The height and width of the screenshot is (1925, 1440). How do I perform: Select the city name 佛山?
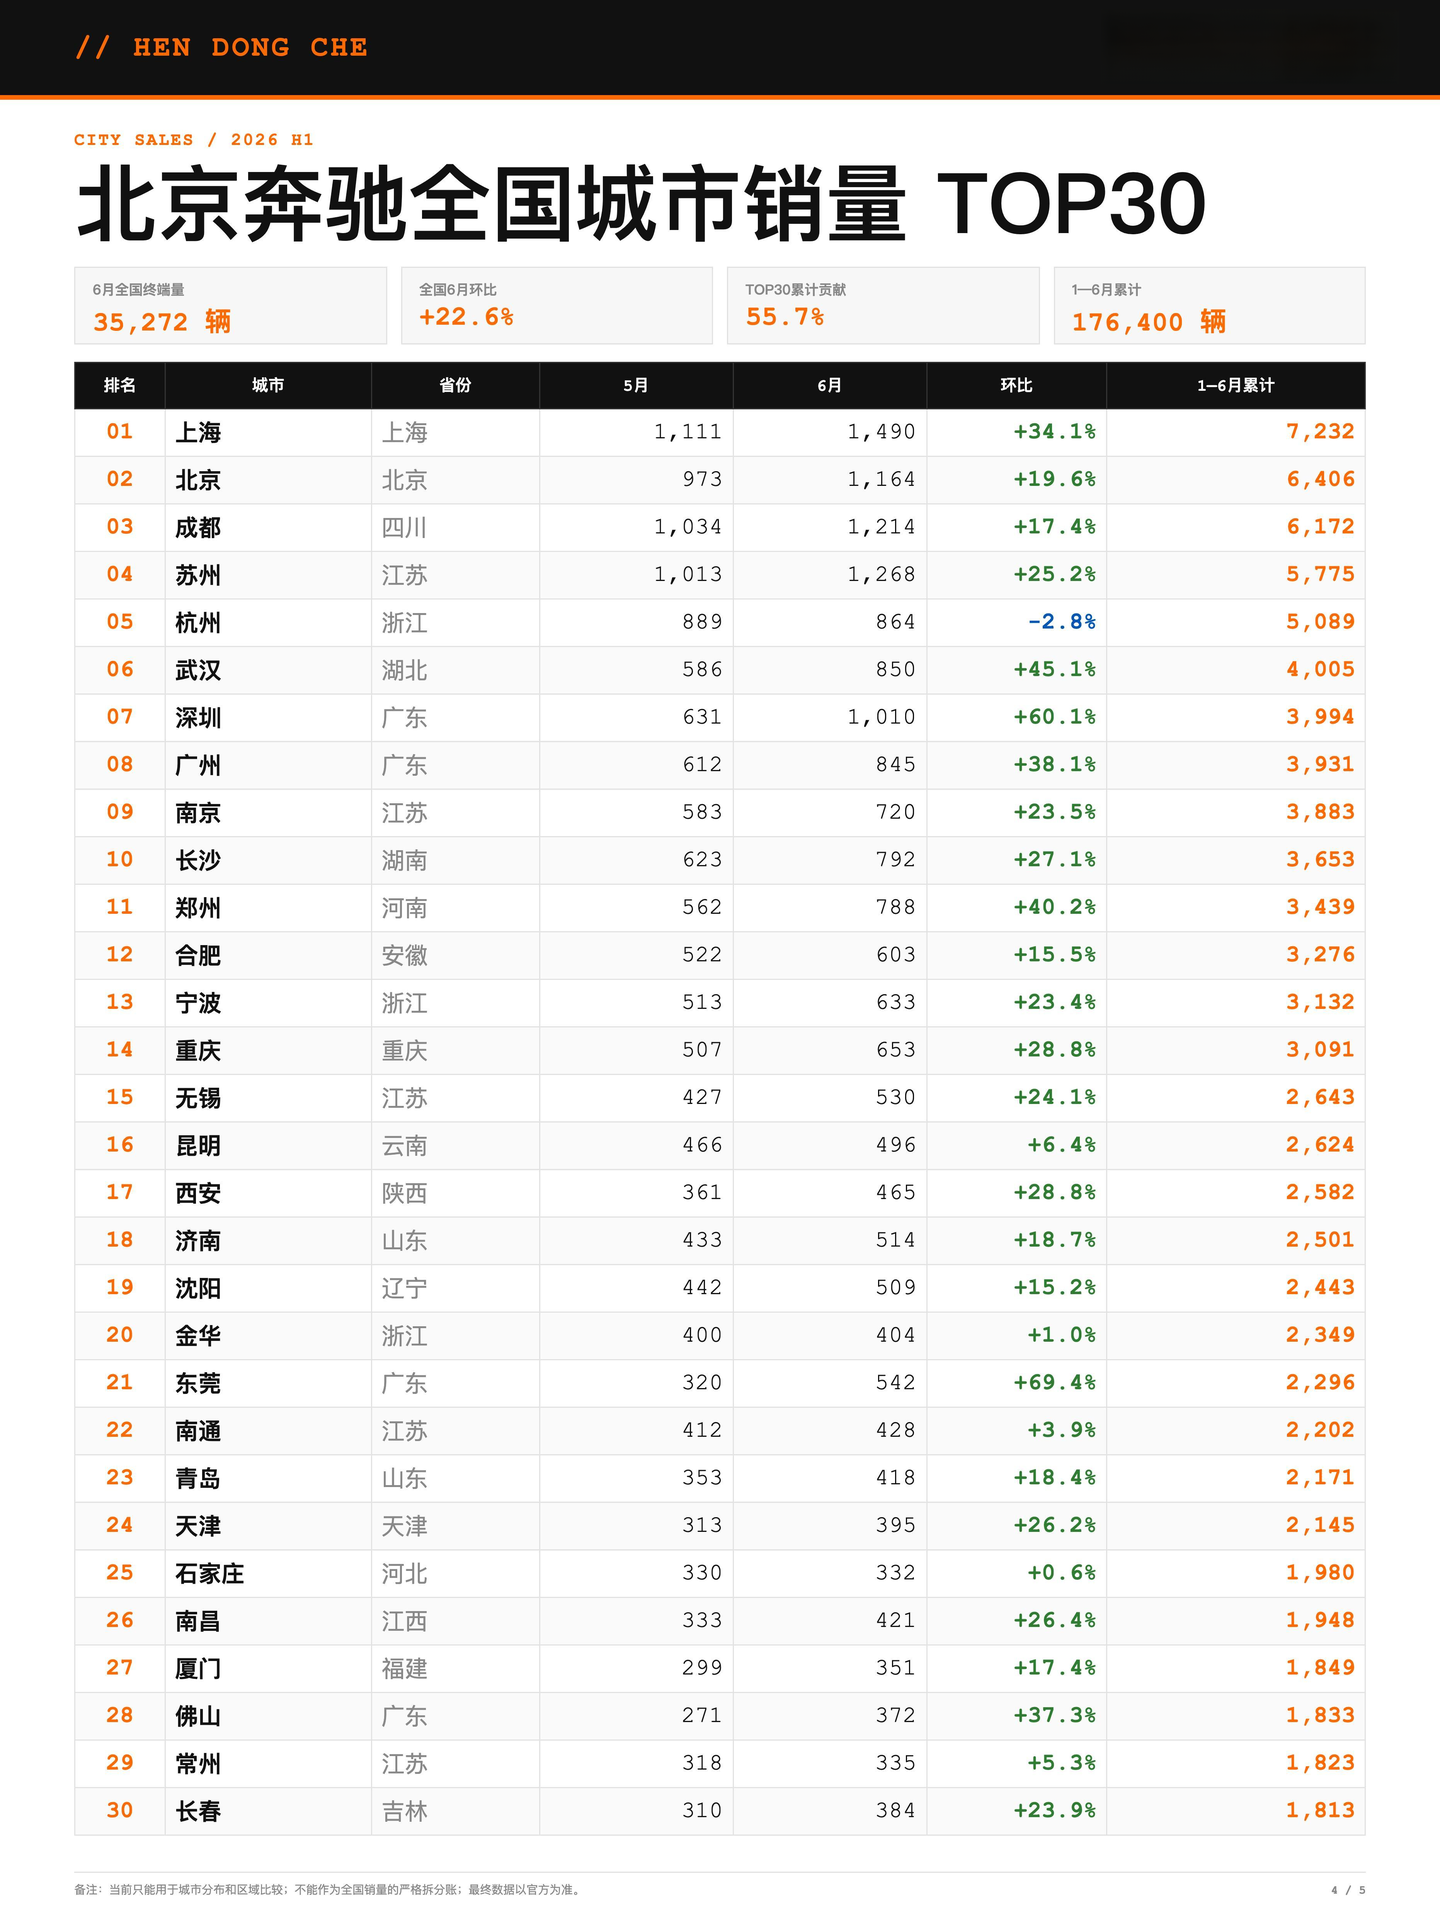point(198,1716)
